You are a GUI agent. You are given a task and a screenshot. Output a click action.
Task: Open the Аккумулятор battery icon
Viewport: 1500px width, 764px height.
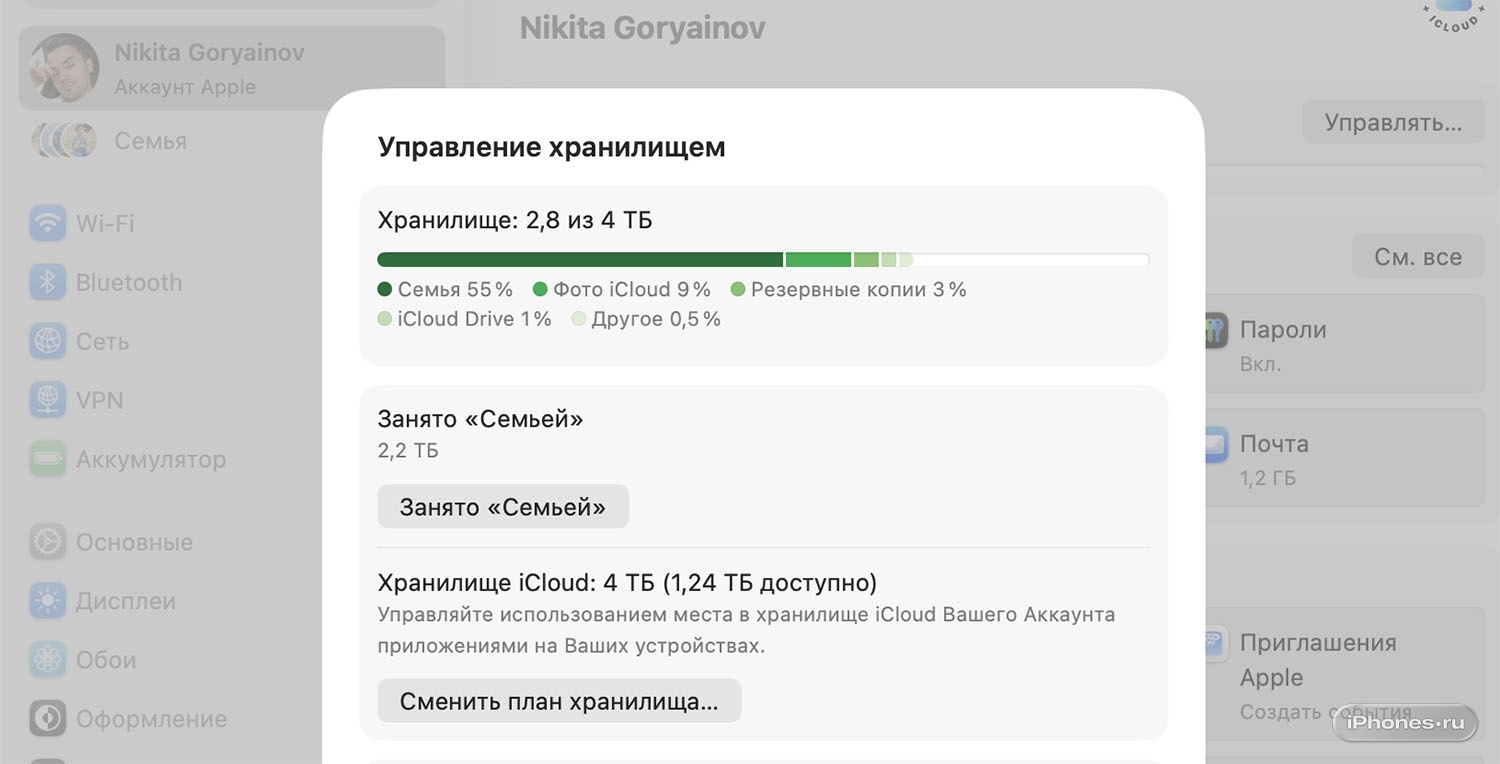click(47, 459)
